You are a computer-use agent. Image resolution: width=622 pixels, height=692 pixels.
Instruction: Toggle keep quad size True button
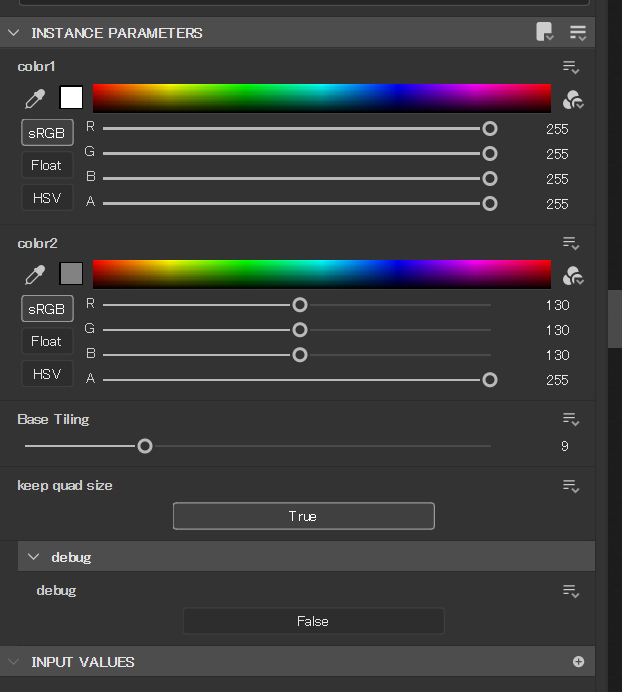303,516
